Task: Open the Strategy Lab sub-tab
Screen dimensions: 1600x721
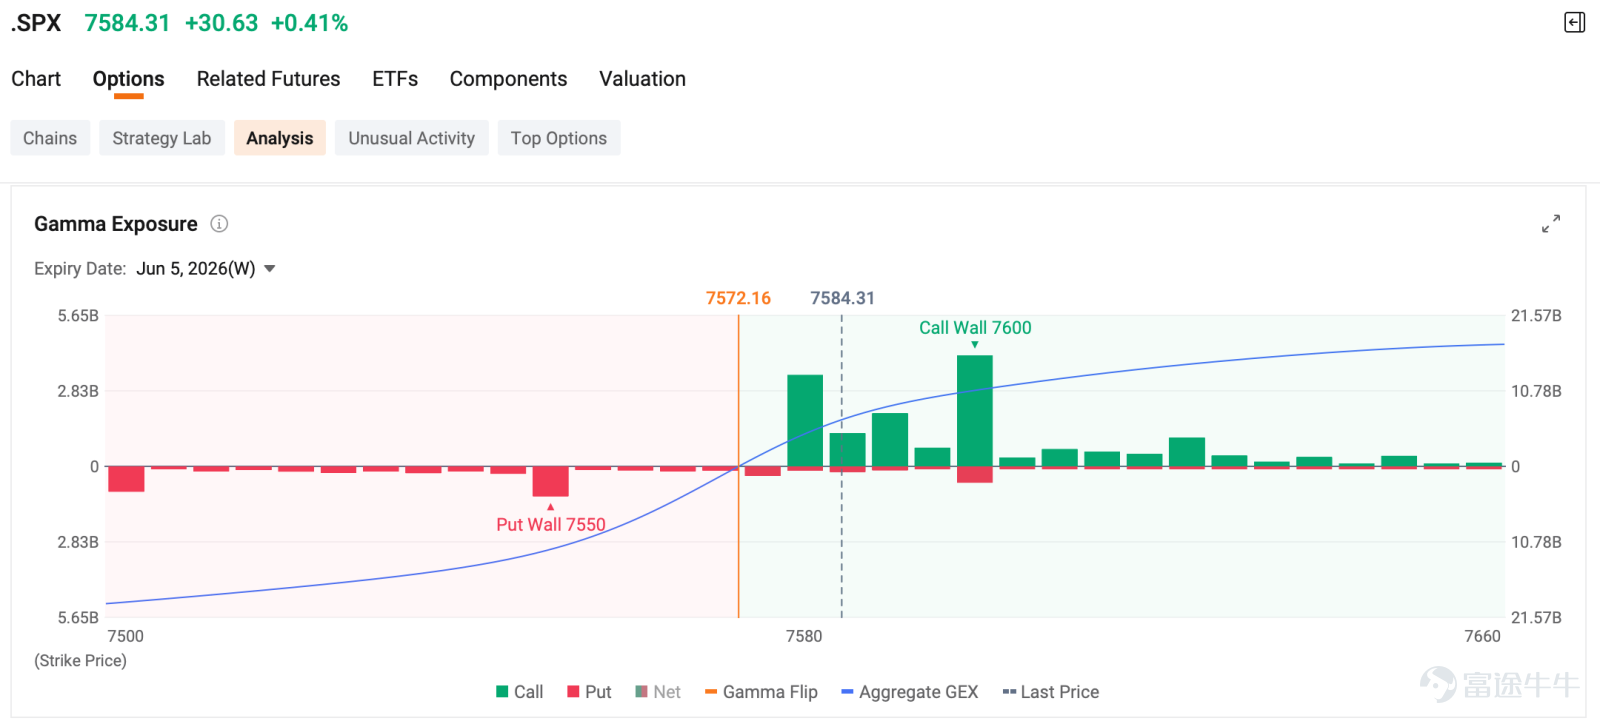Action: 162,138
